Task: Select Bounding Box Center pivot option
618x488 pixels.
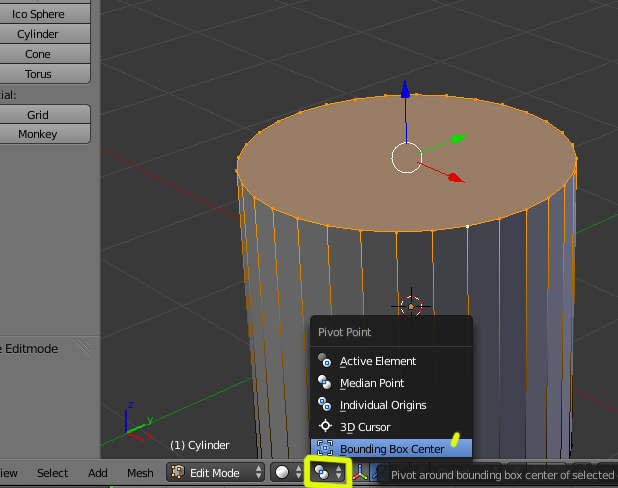Action: [x=391, y=449]
